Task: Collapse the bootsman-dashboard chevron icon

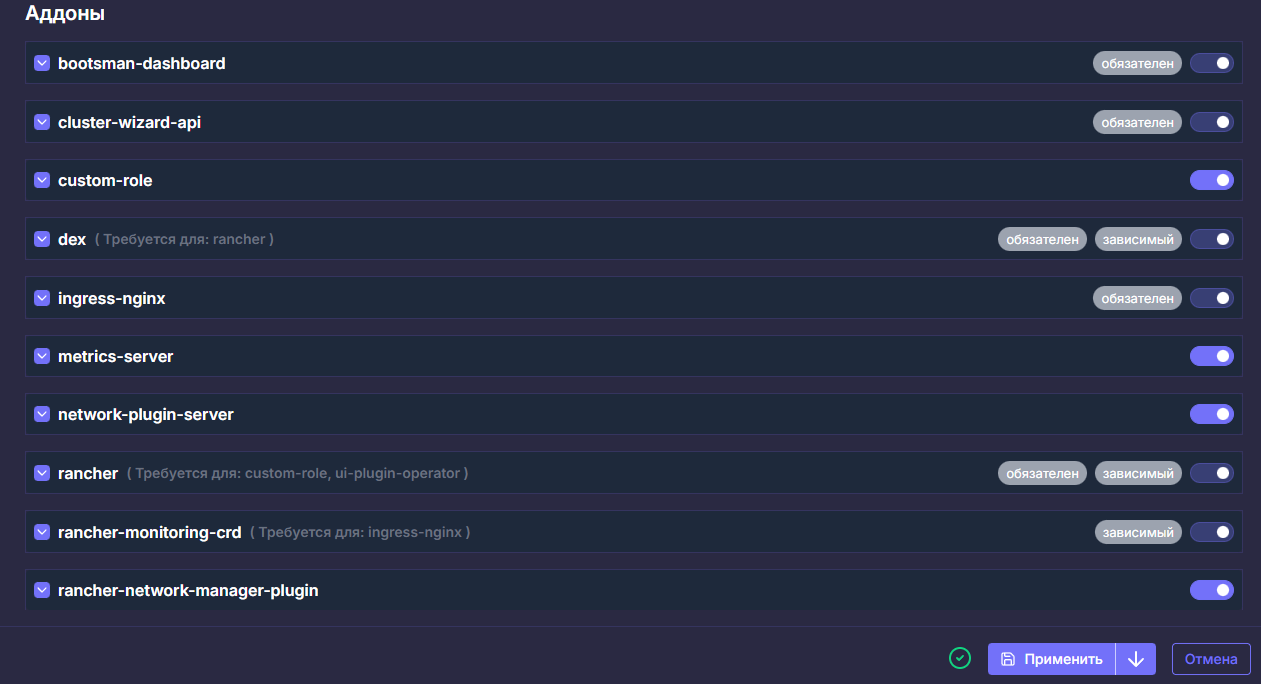Action: [42, 63]
